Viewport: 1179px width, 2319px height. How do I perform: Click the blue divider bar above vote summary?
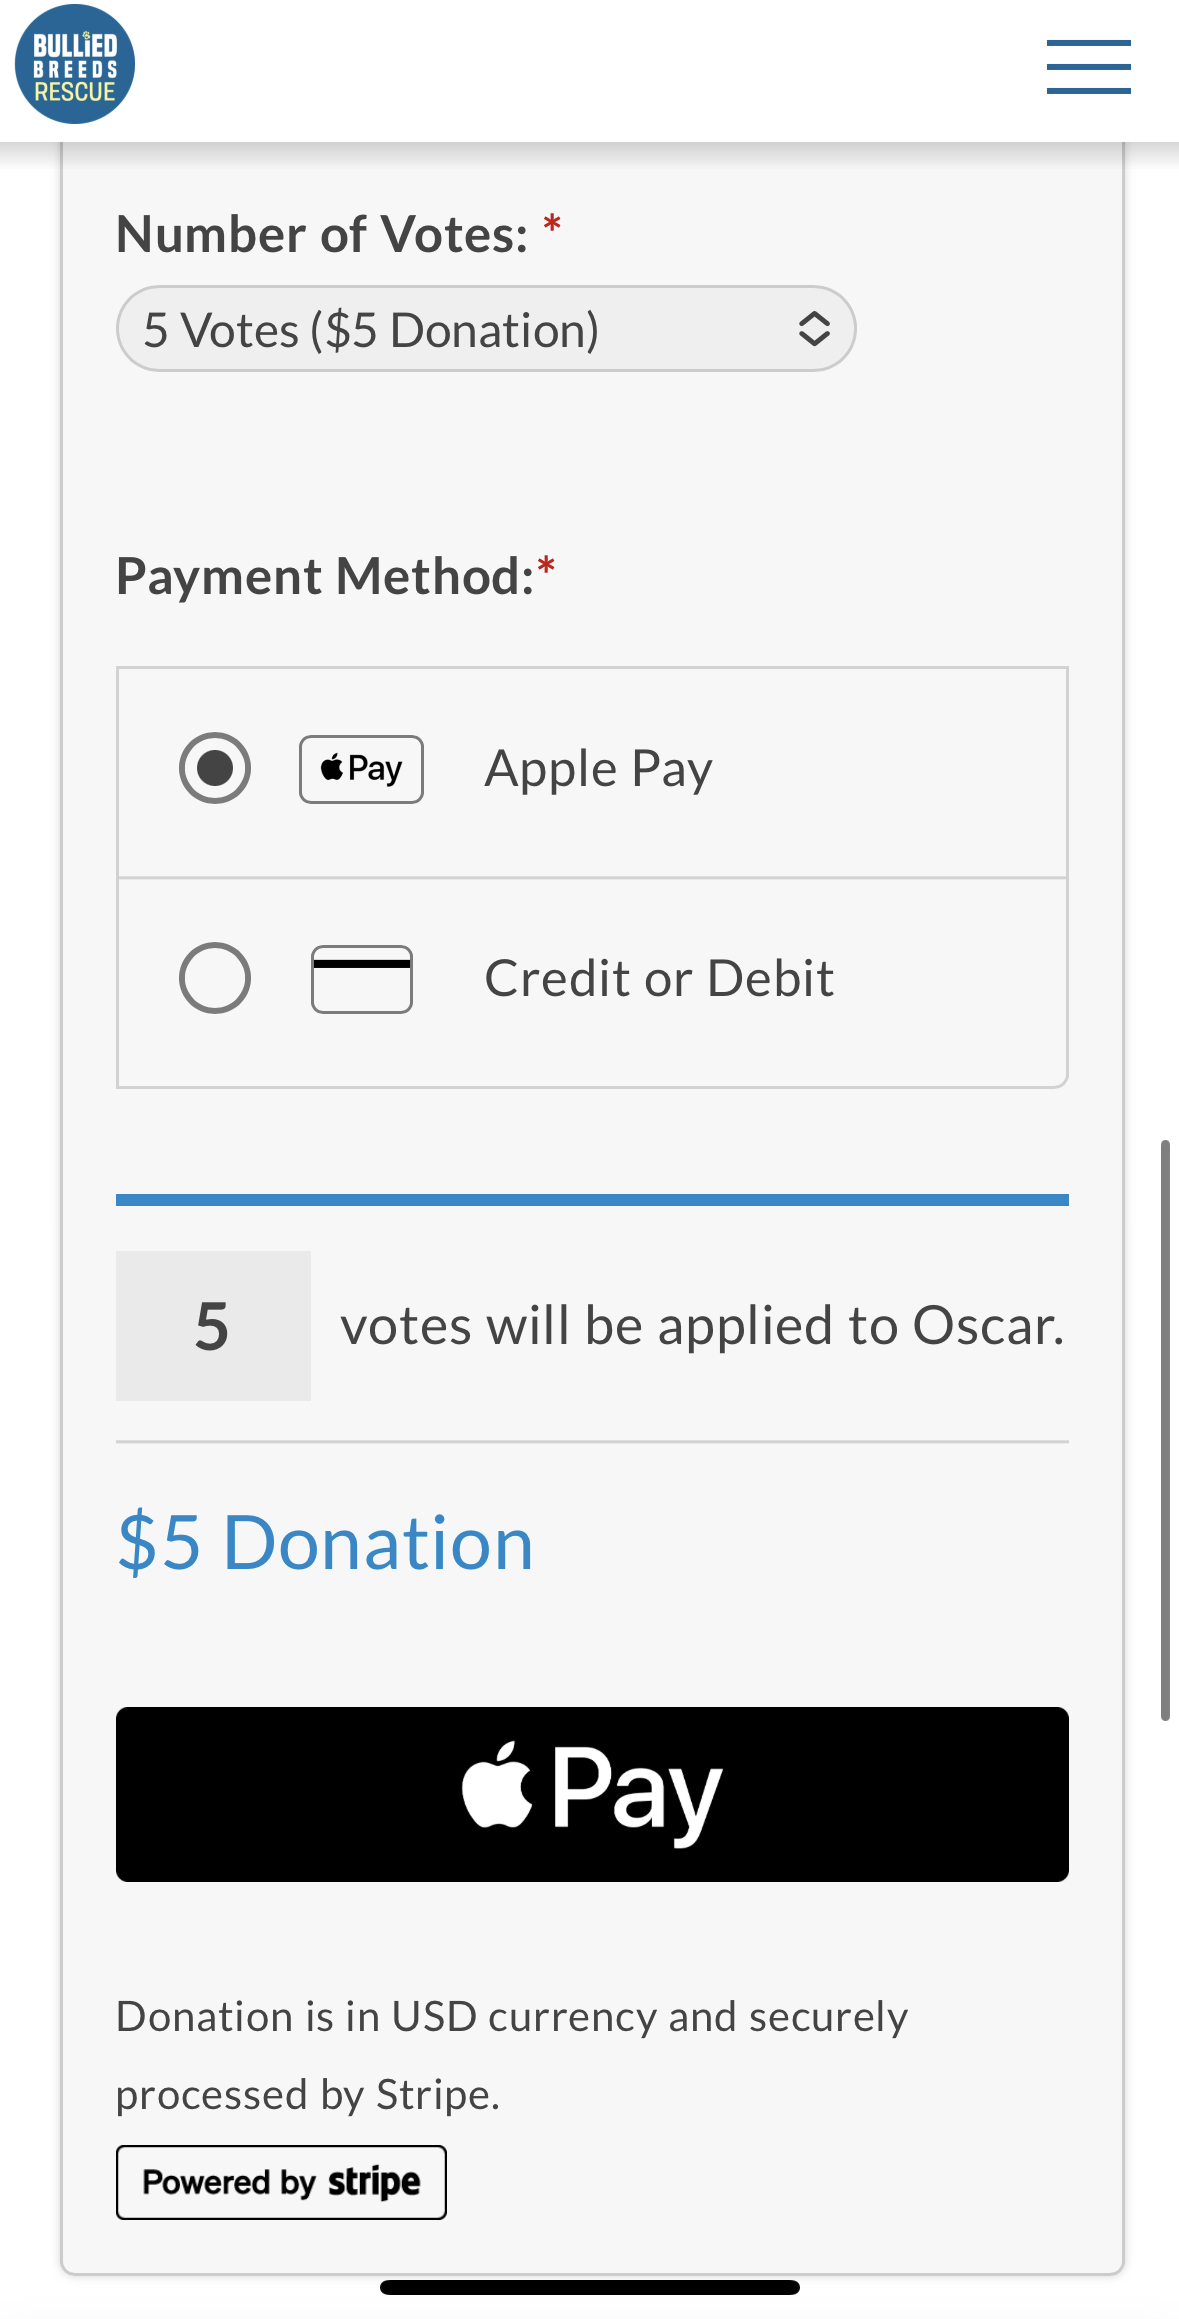(x=592, y=1200)
